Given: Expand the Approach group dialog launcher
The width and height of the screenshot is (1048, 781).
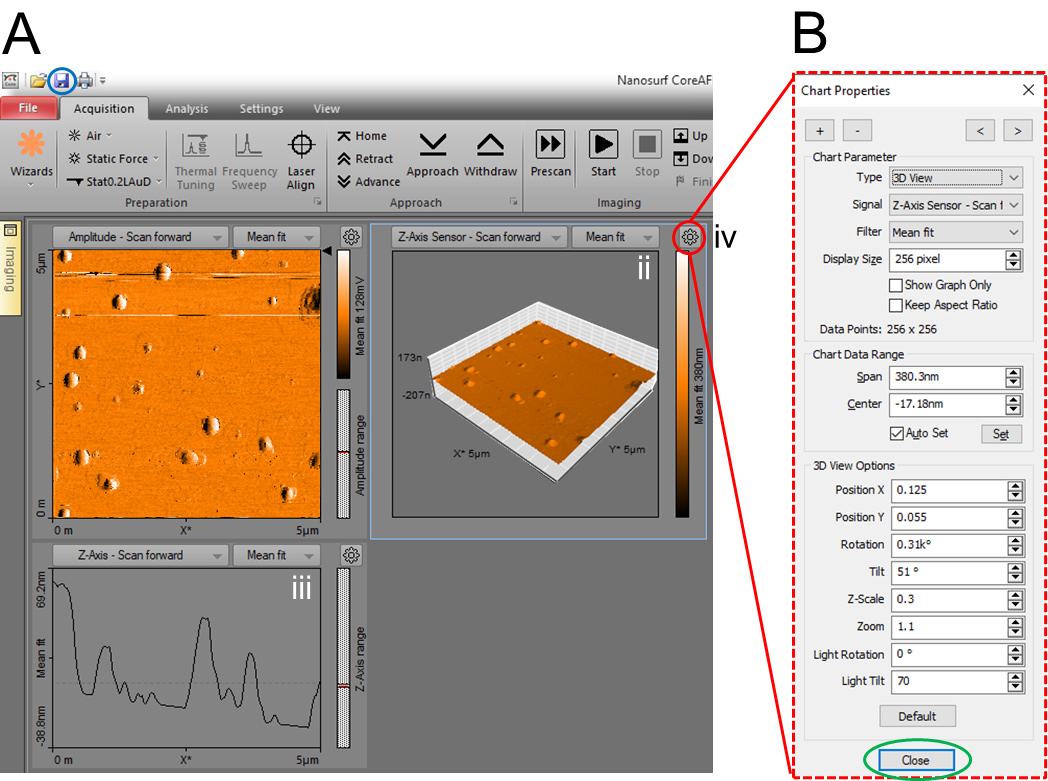Looking at the screenshot, I should pos(513,201).
